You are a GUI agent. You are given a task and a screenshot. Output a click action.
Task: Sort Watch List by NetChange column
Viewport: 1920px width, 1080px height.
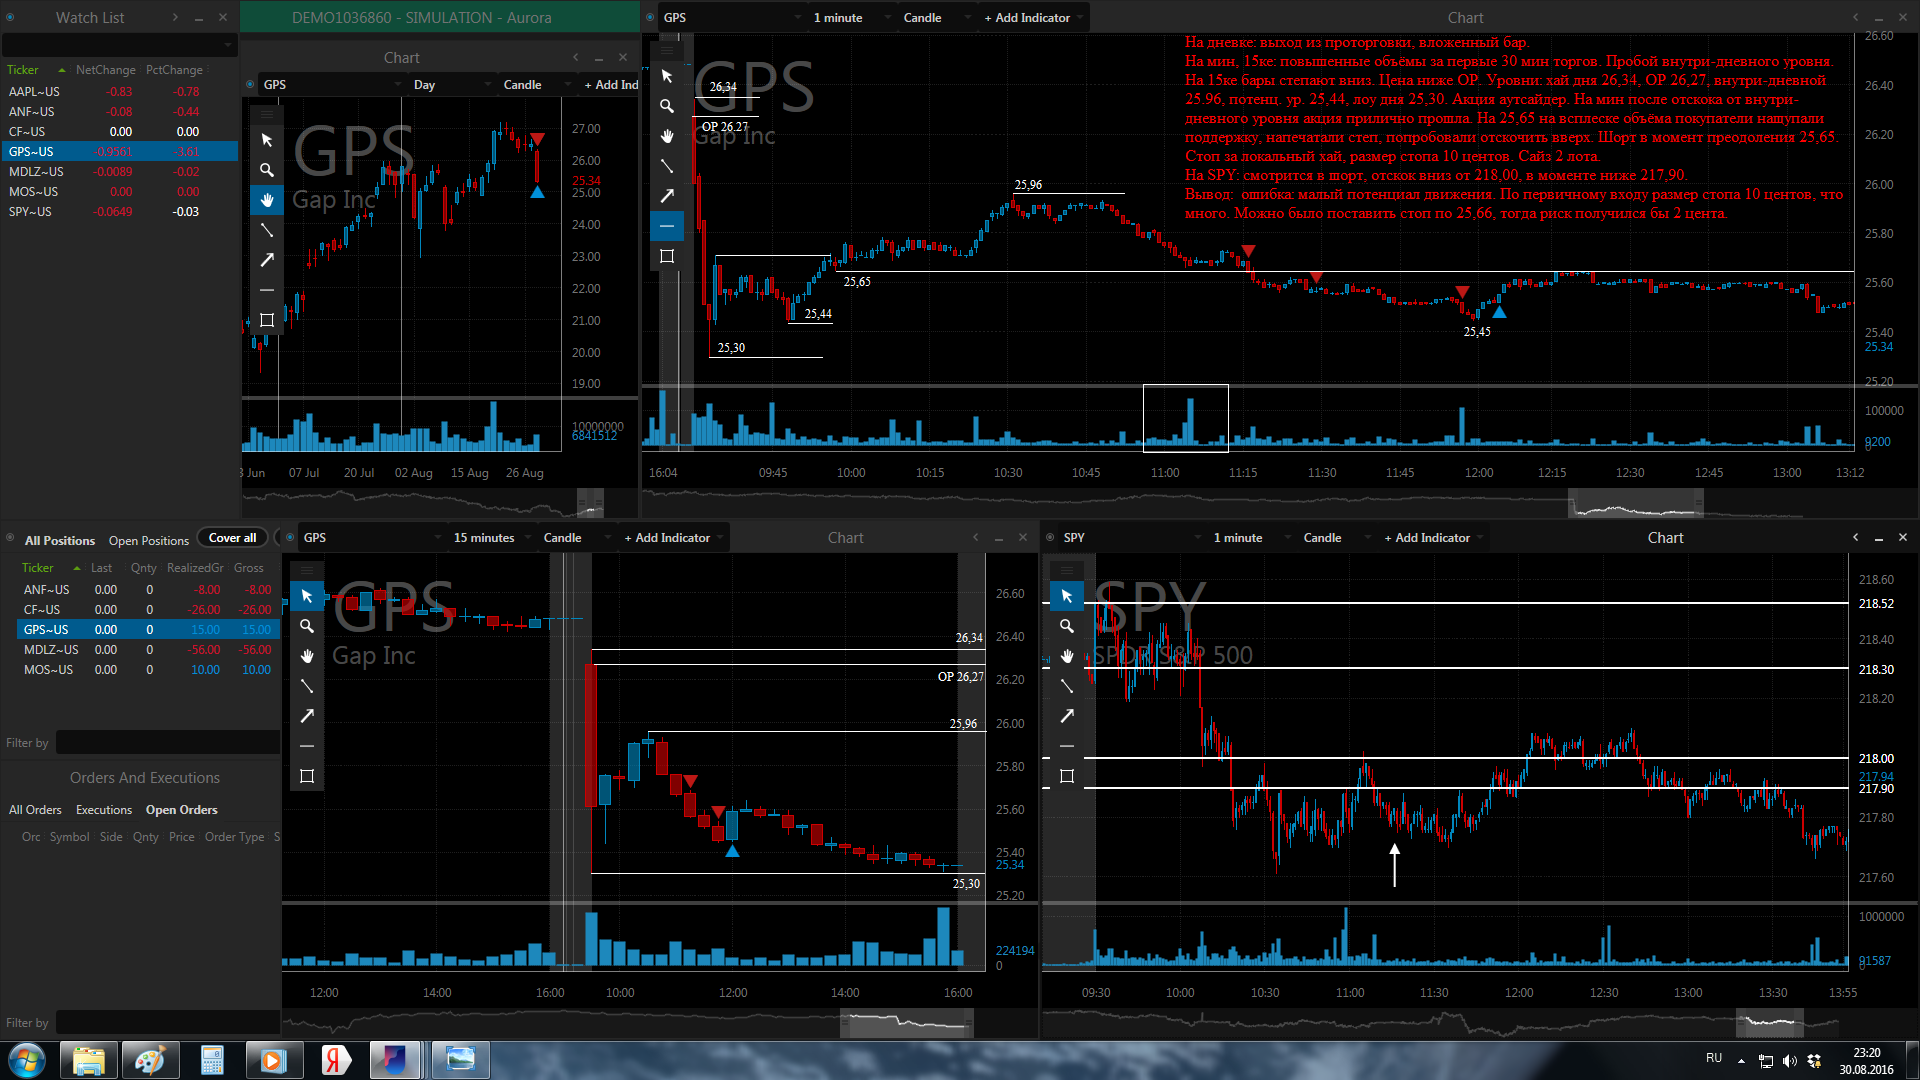coord(105,70)
